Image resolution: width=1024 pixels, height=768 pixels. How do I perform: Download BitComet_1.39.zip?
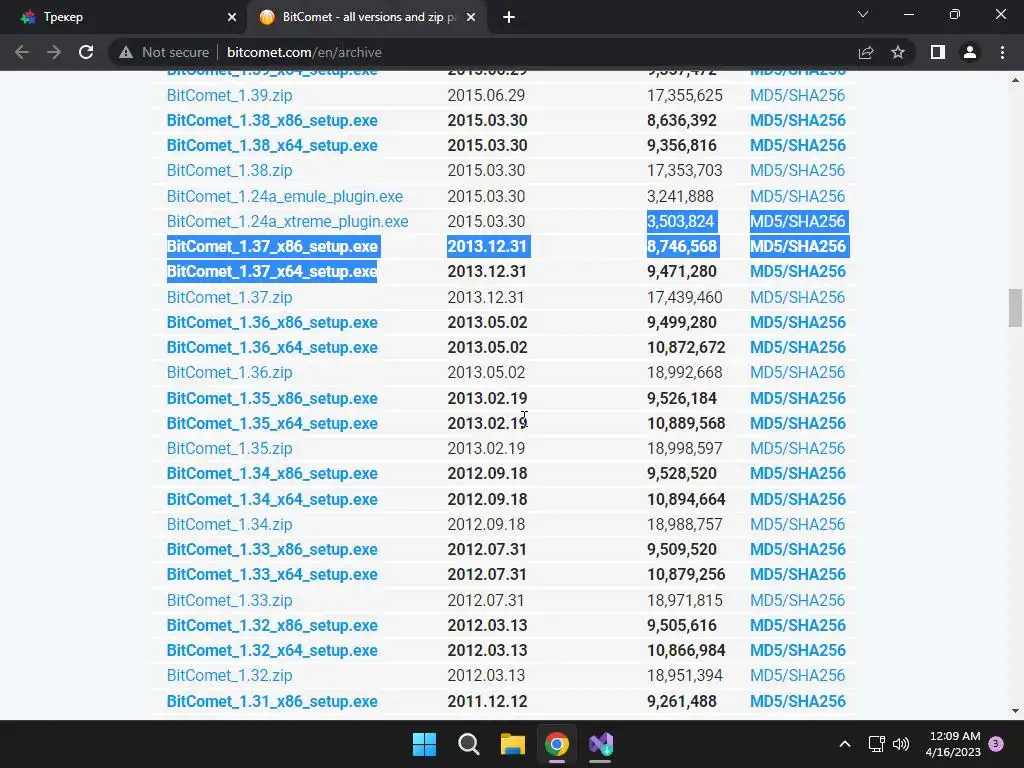click(229, 95)
